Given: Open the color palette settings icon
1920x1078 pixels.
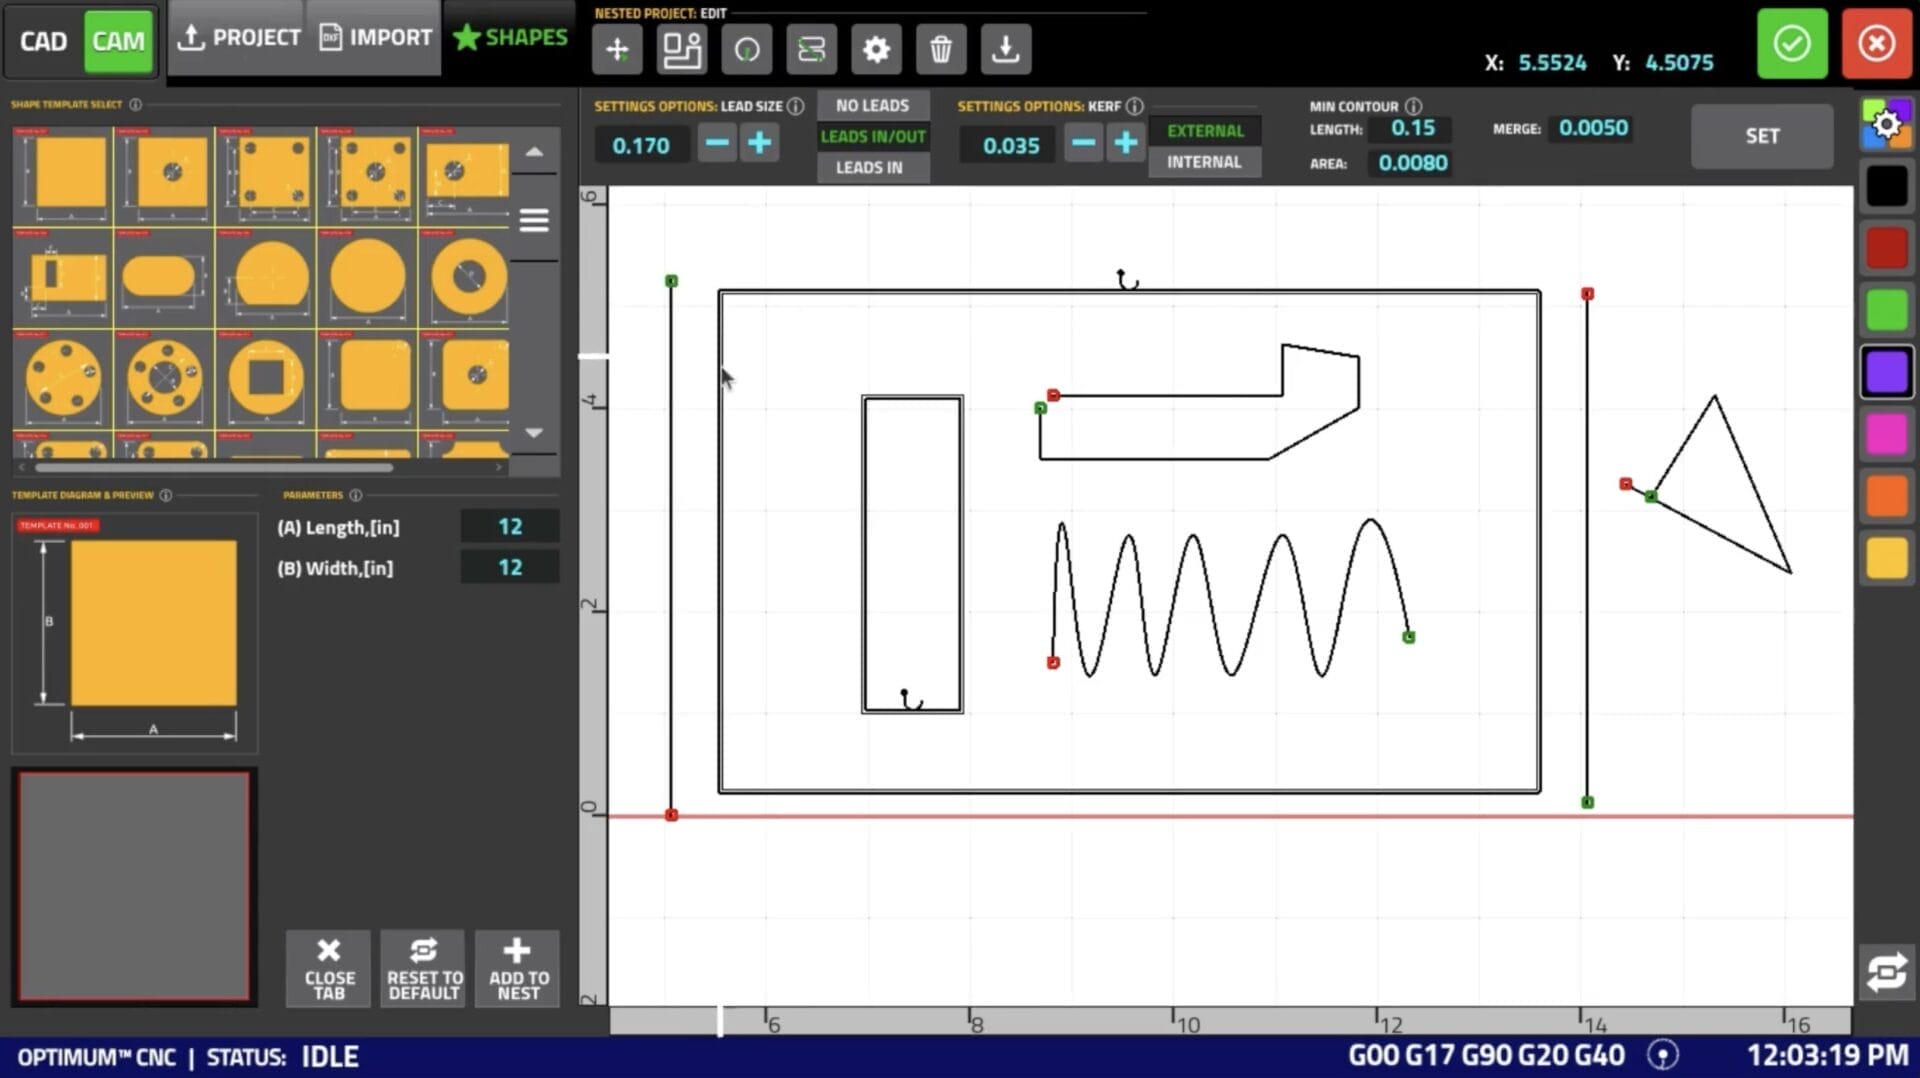Looking at the screenshot, I should (x=1886, y=125).
